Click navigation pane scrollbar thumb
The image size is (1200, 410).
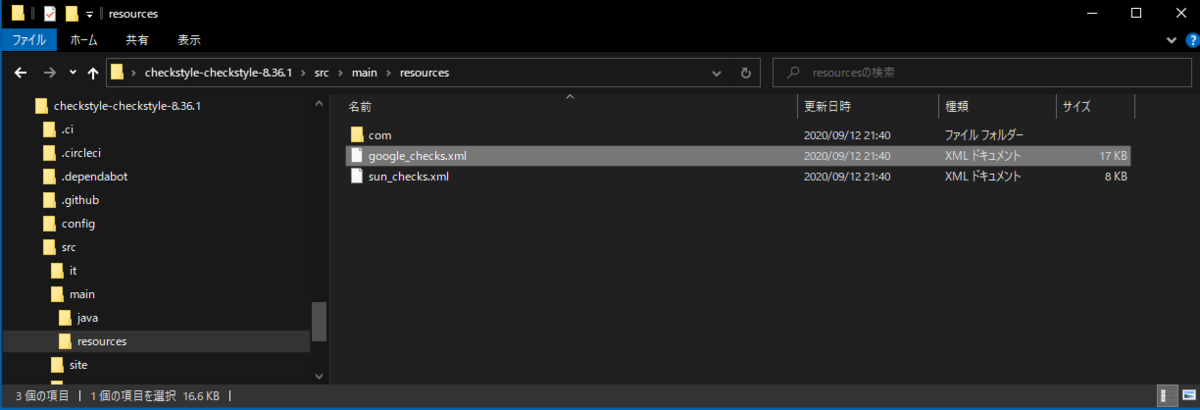[x=319, y=322]
